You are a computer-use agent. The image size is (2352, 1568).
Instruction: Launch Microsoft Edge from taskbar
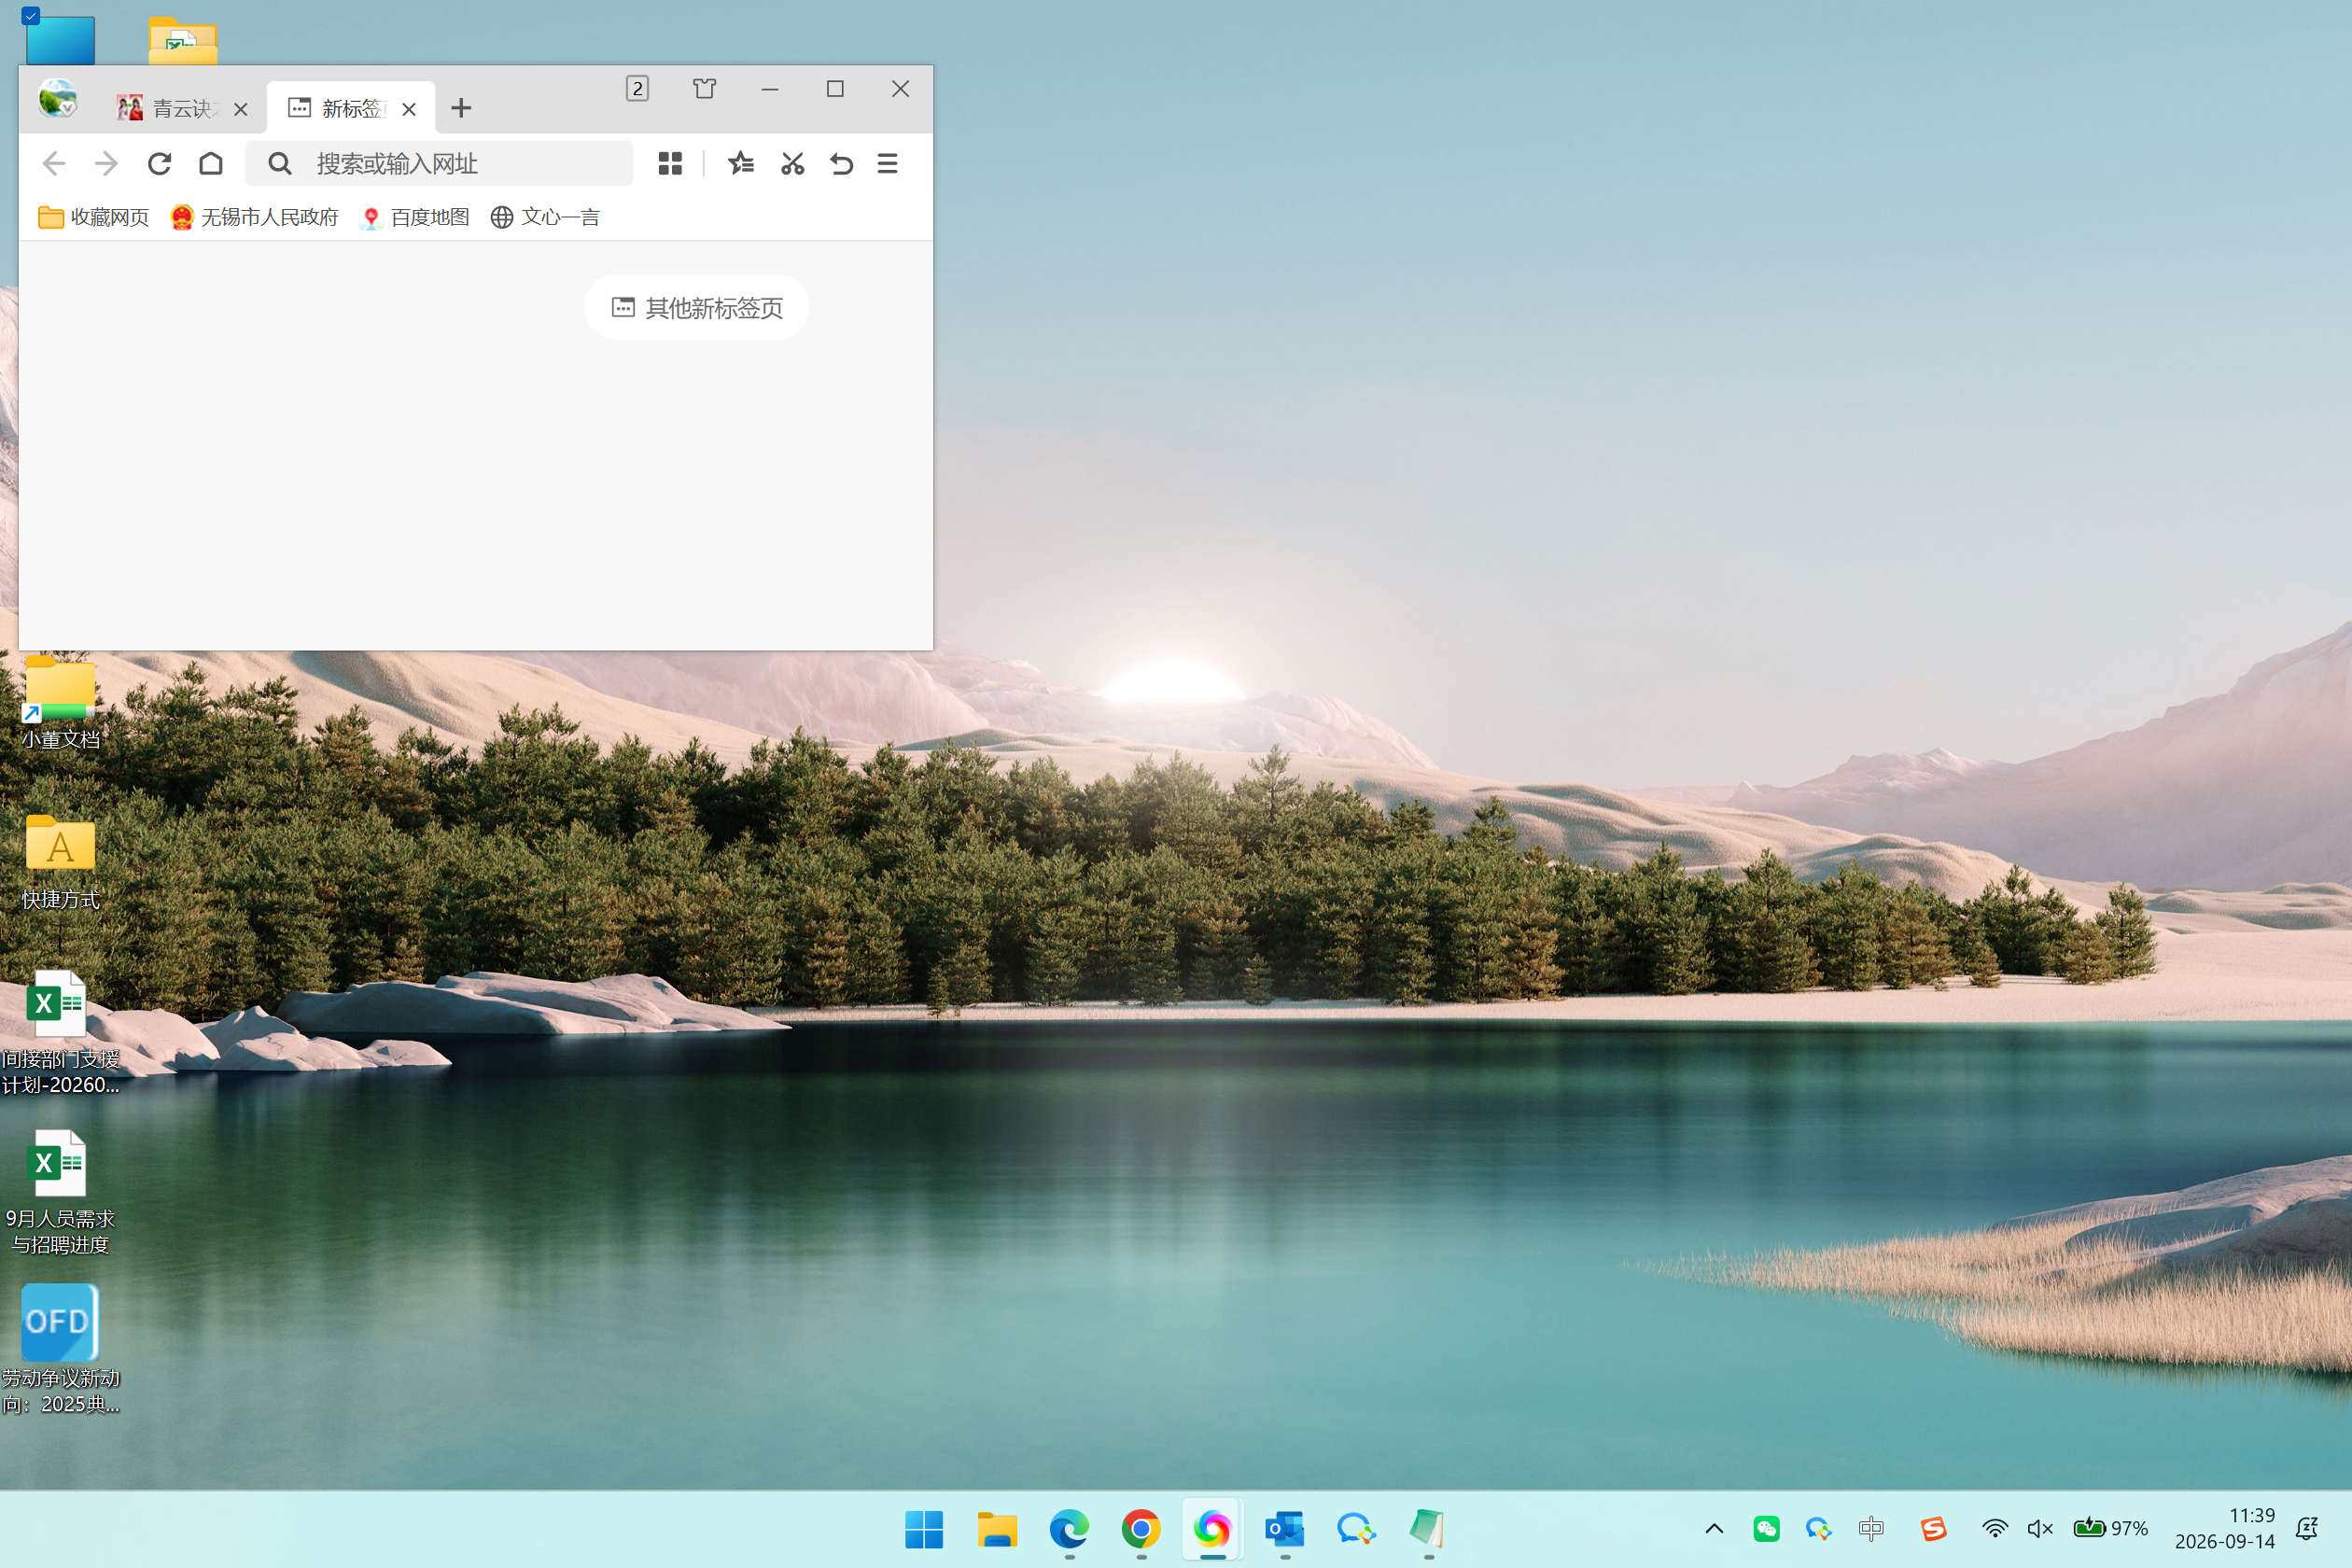[1069, 1529]
